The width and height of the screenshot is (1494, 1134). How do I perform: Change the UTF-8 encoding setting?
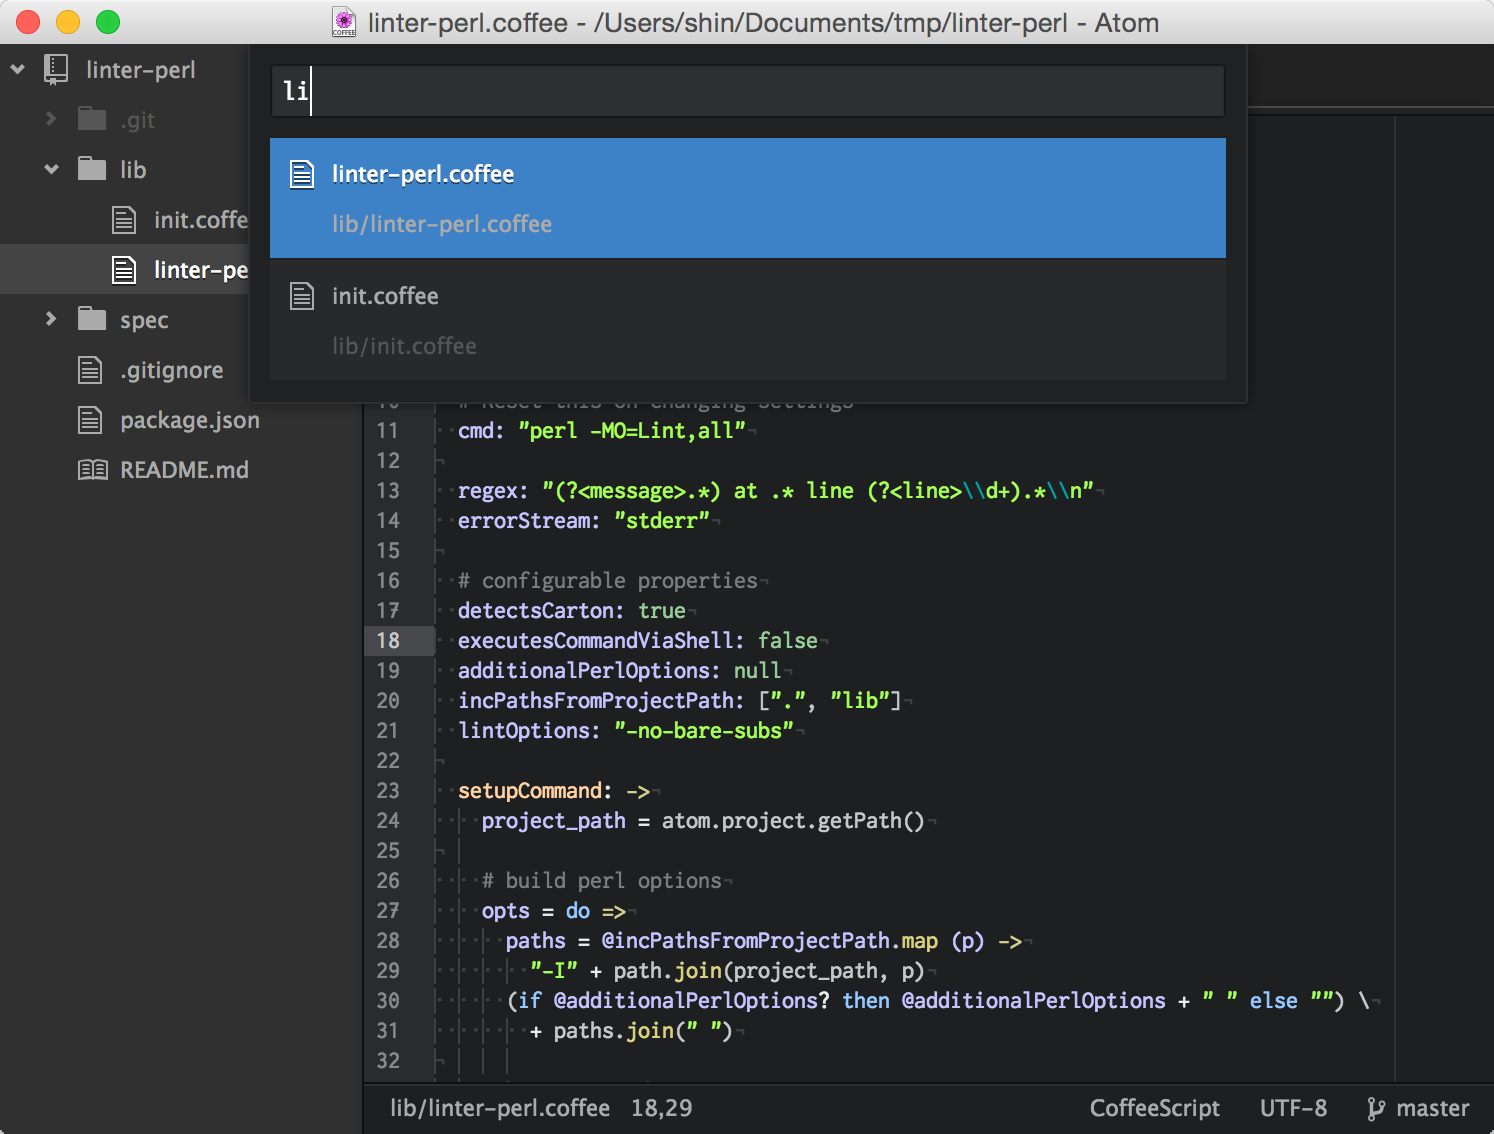pos(1293,1108)
